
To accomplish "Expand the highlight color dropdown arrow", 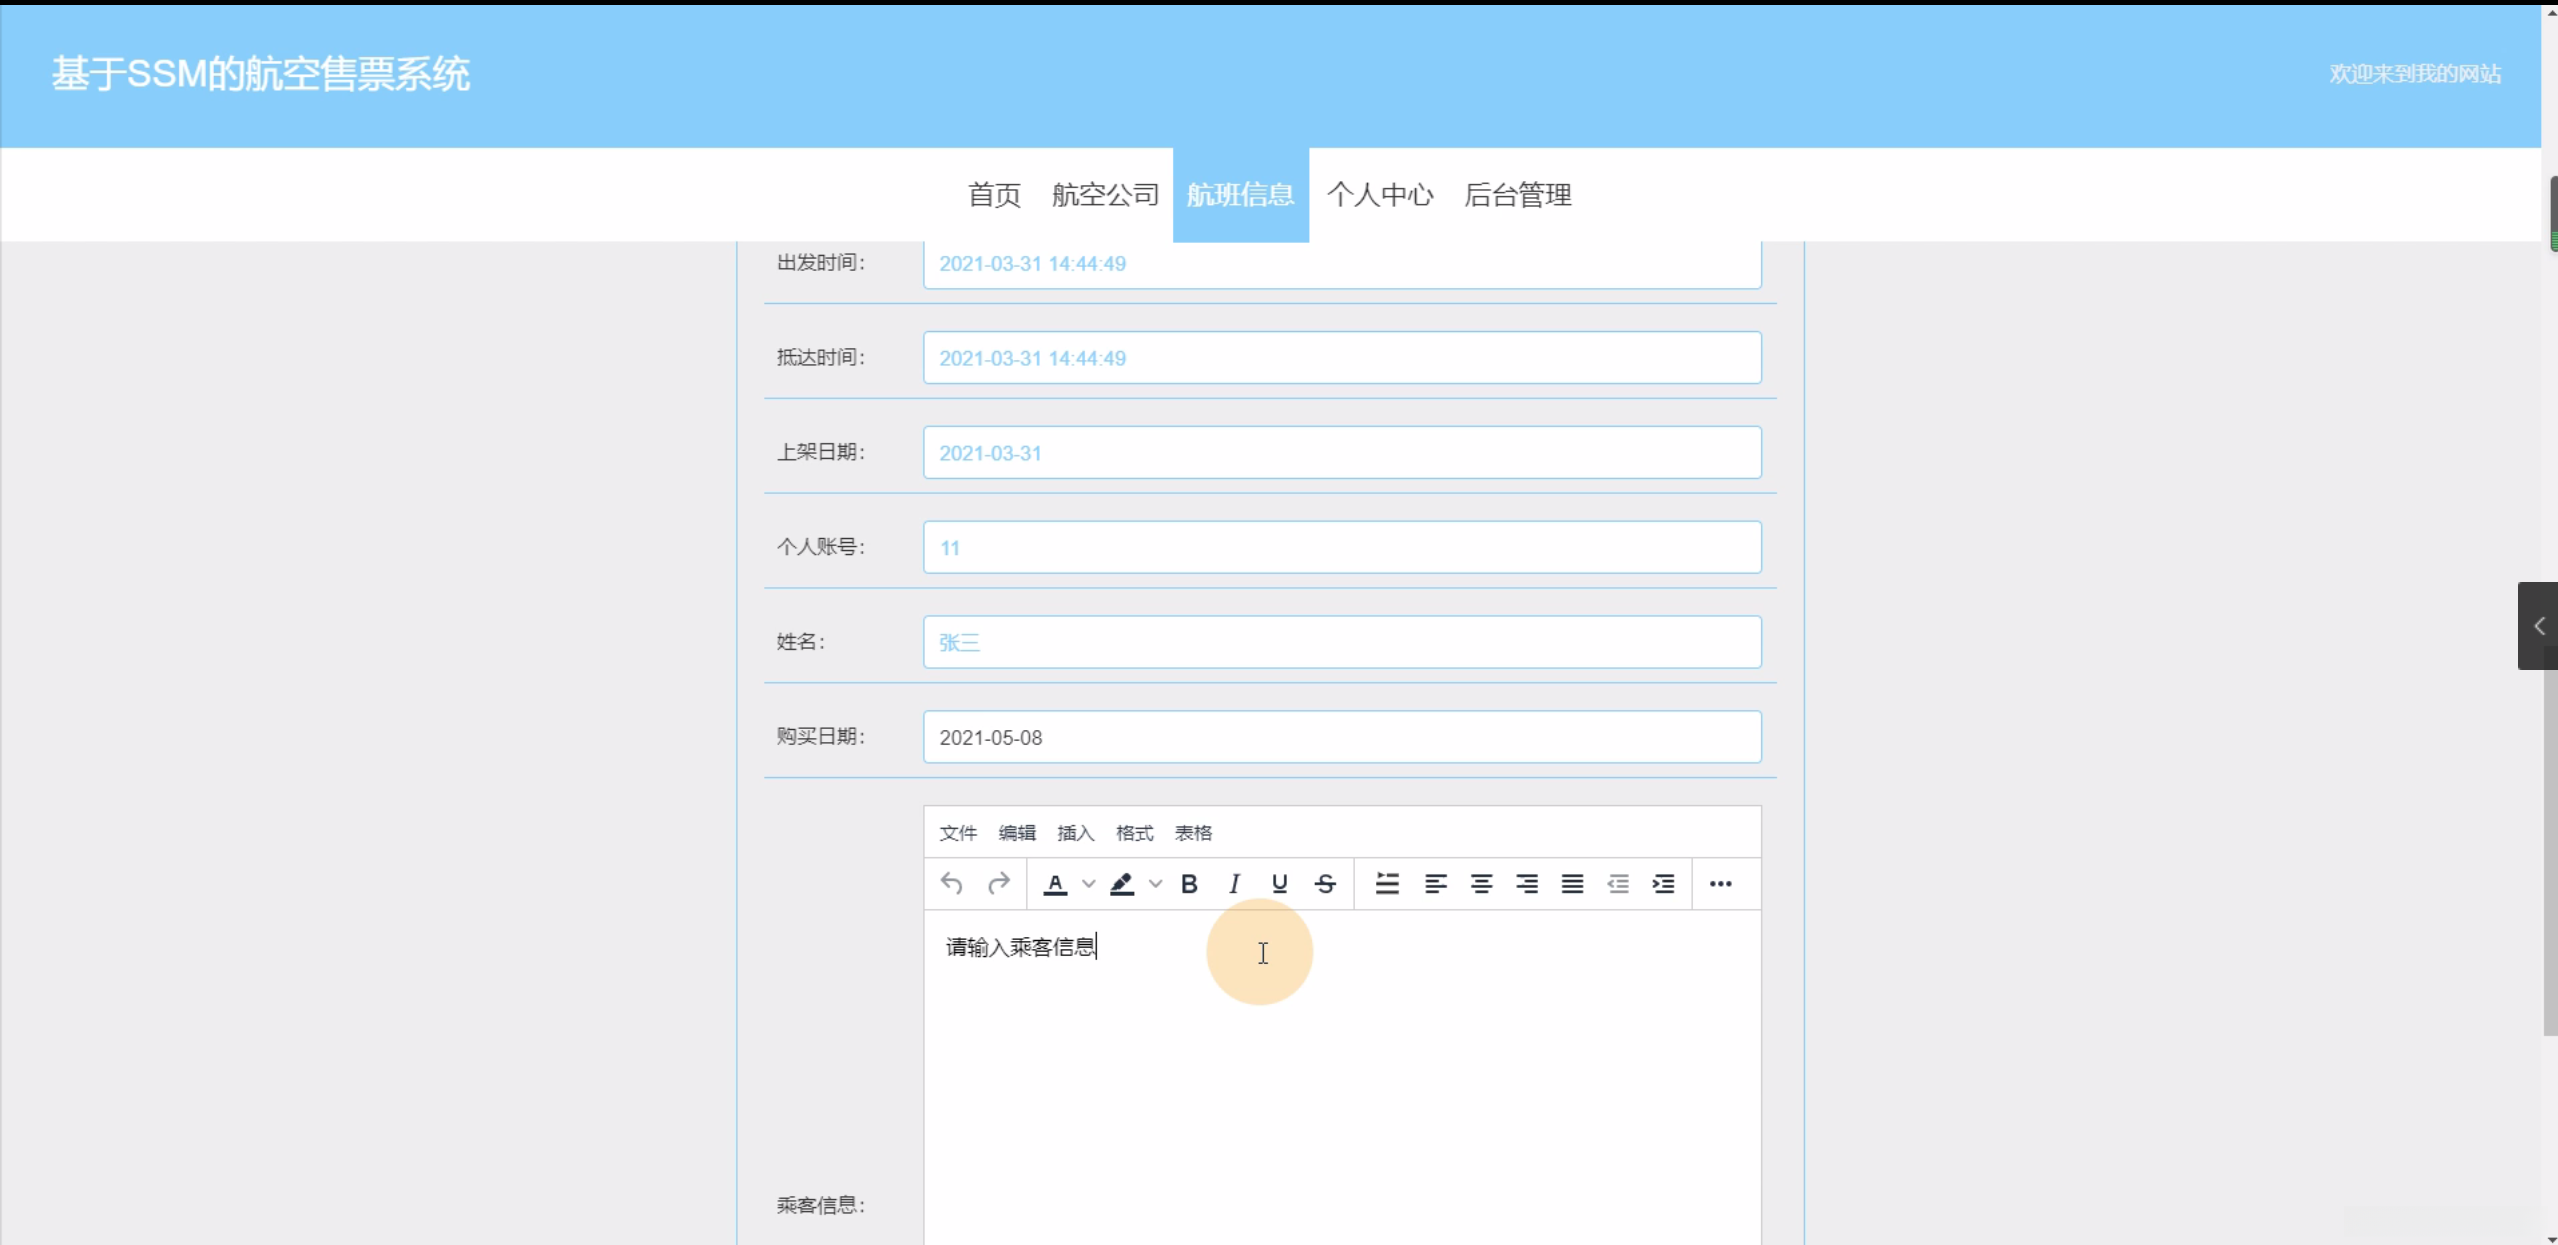I will 1155,884.
